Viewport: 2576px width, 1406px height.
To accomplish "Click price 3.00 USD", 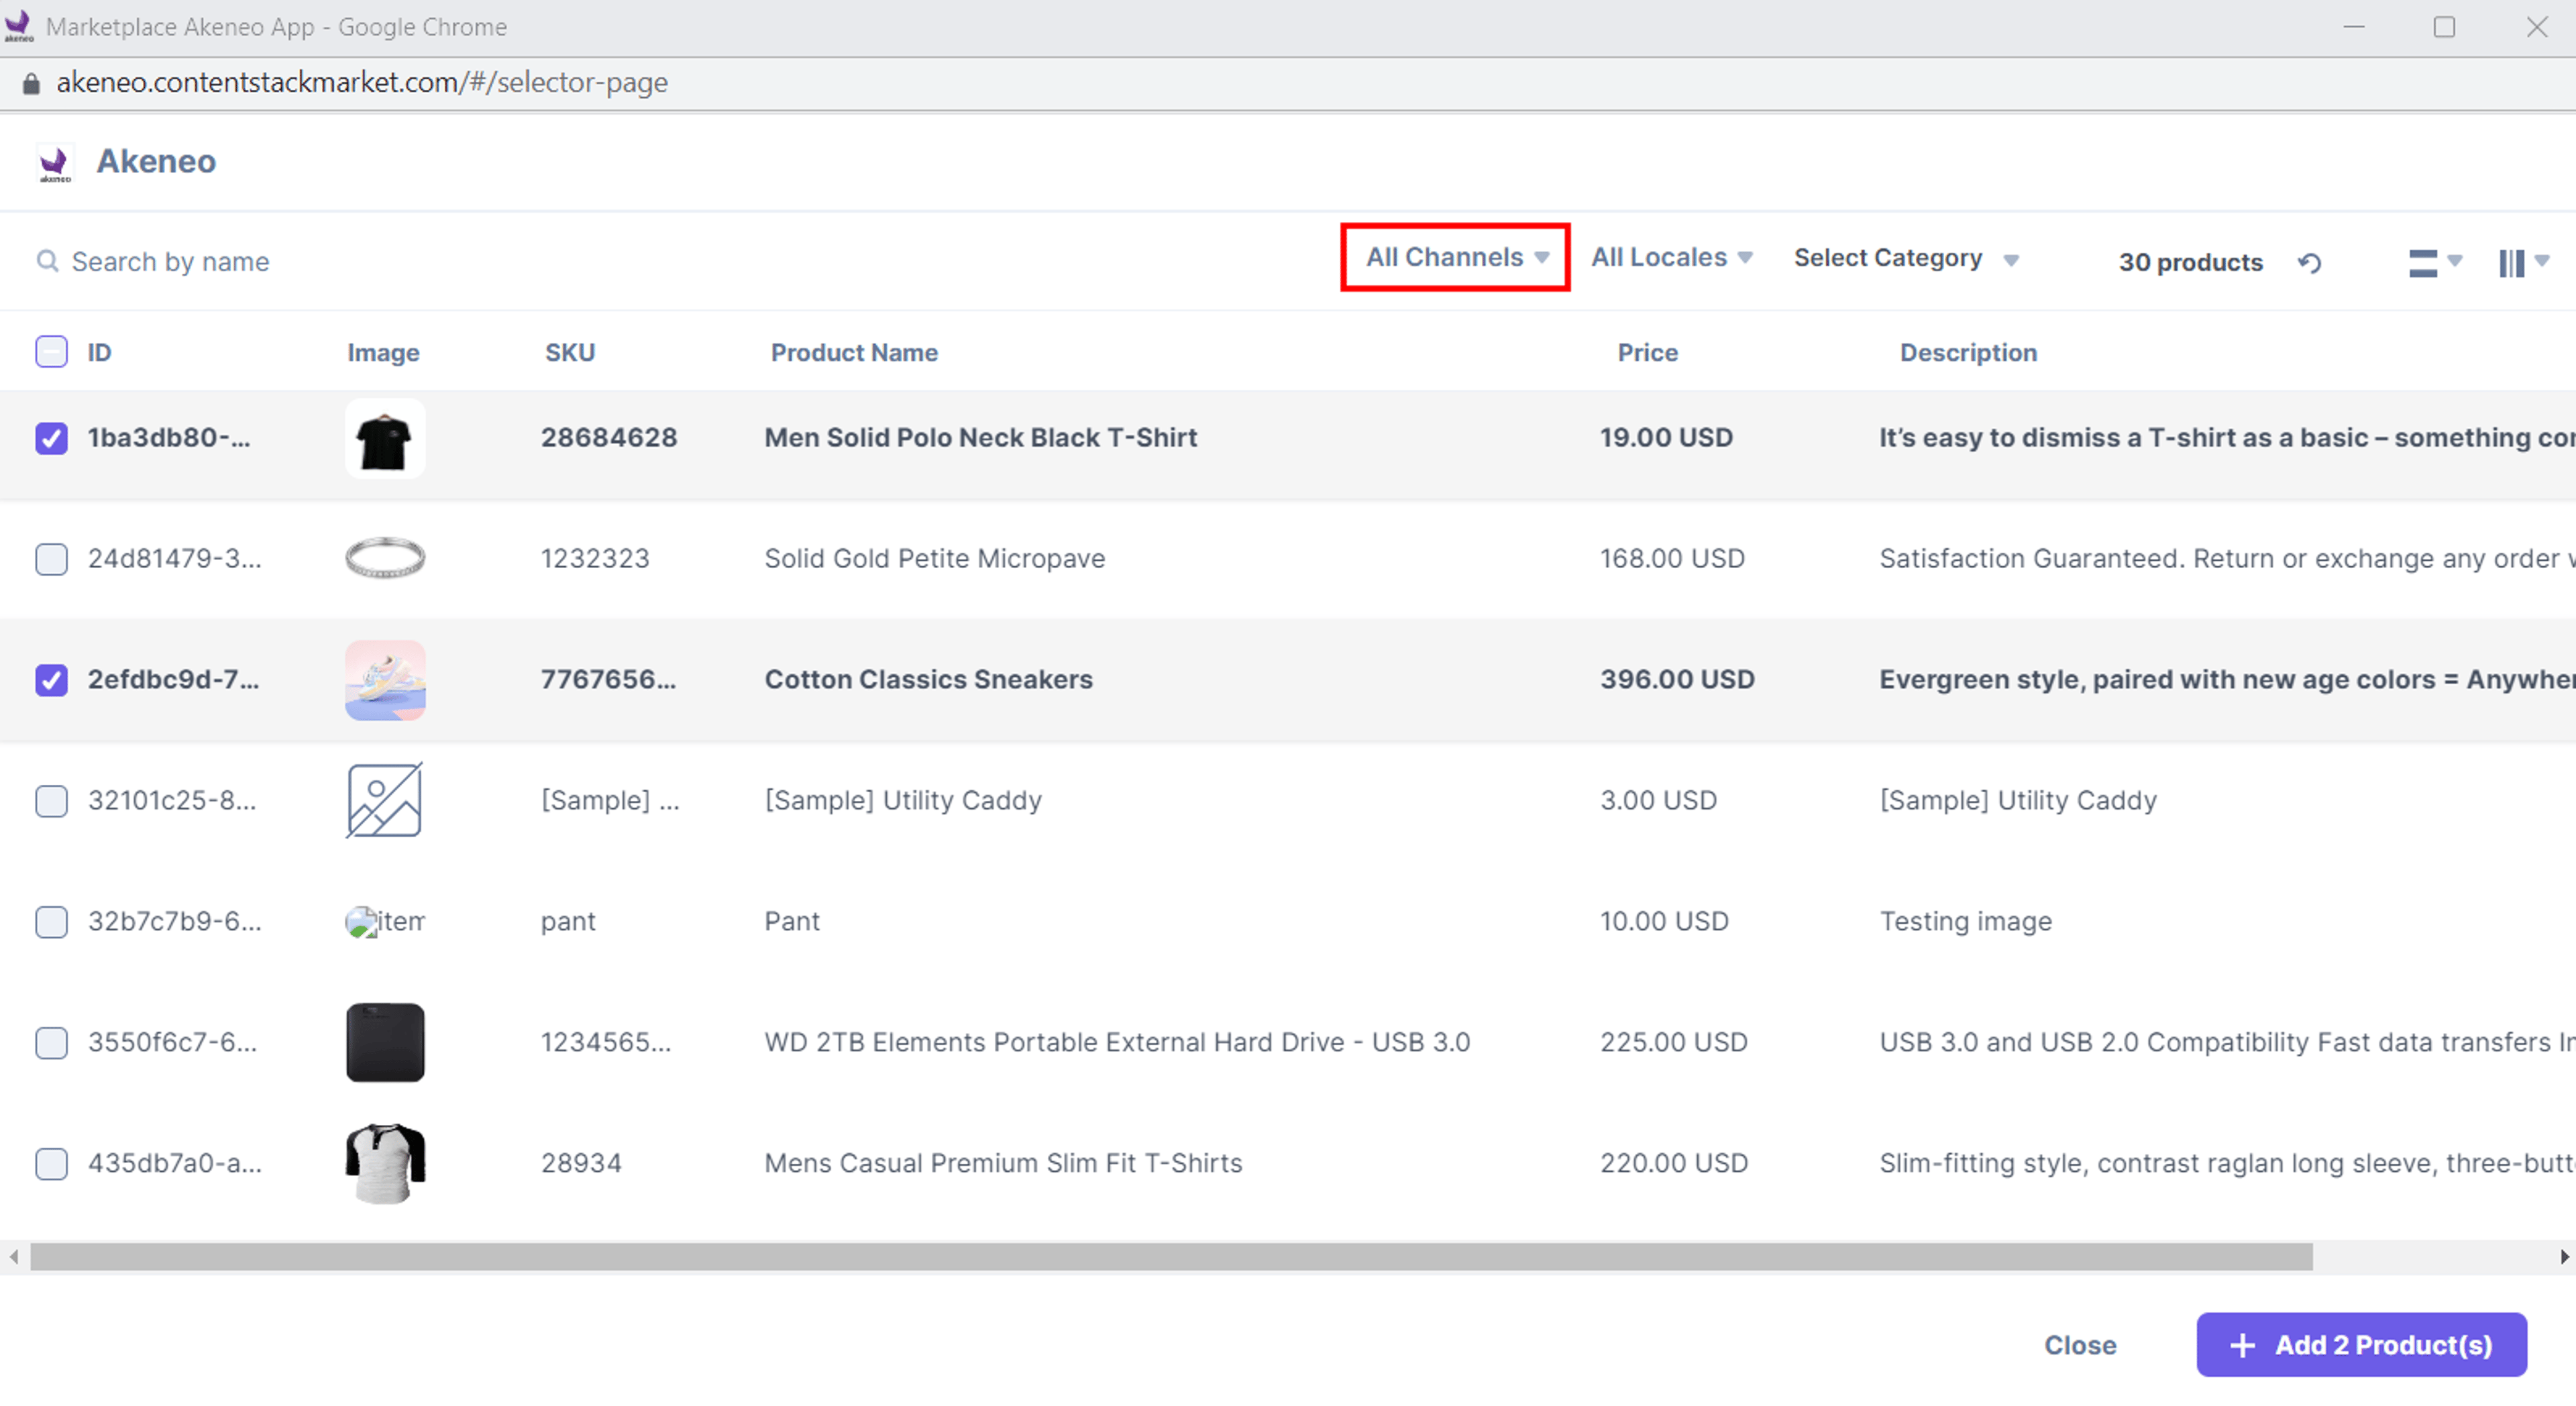I will (1658, 800).
